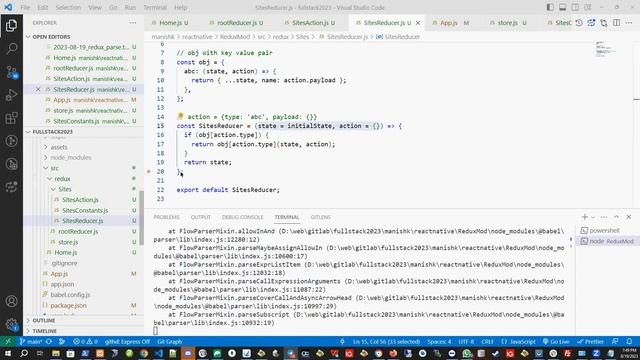Screen dimensions: 640x360
Task: Open terminal launch profile dropdown arrow
Action: (593, 217)
